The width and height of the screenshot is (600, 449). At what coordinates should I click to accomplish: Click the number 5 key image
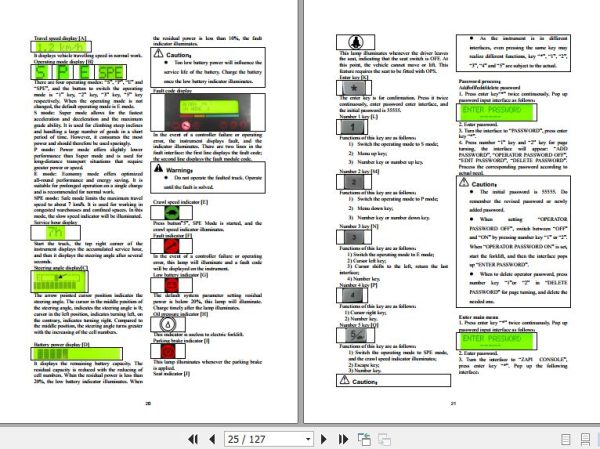(355, 336)
